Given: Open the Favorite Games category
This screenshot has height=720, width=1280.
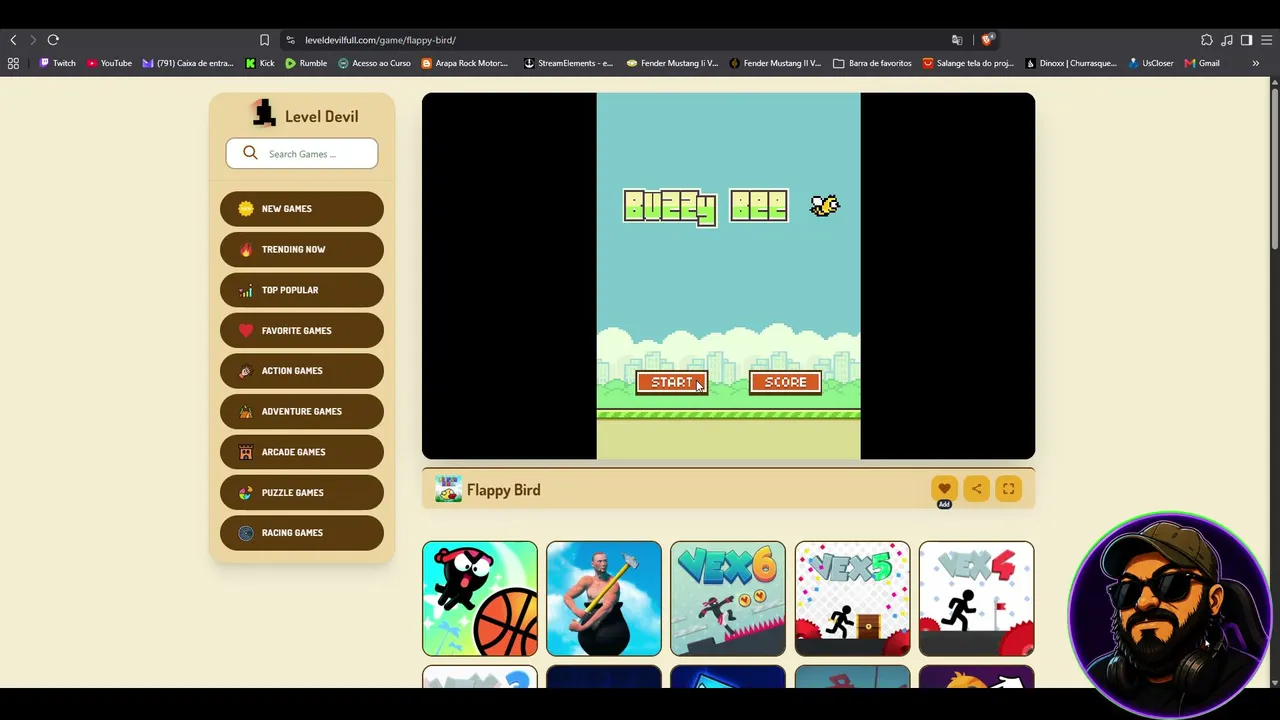Looking at the screenshot, I should tap(302, 330).
